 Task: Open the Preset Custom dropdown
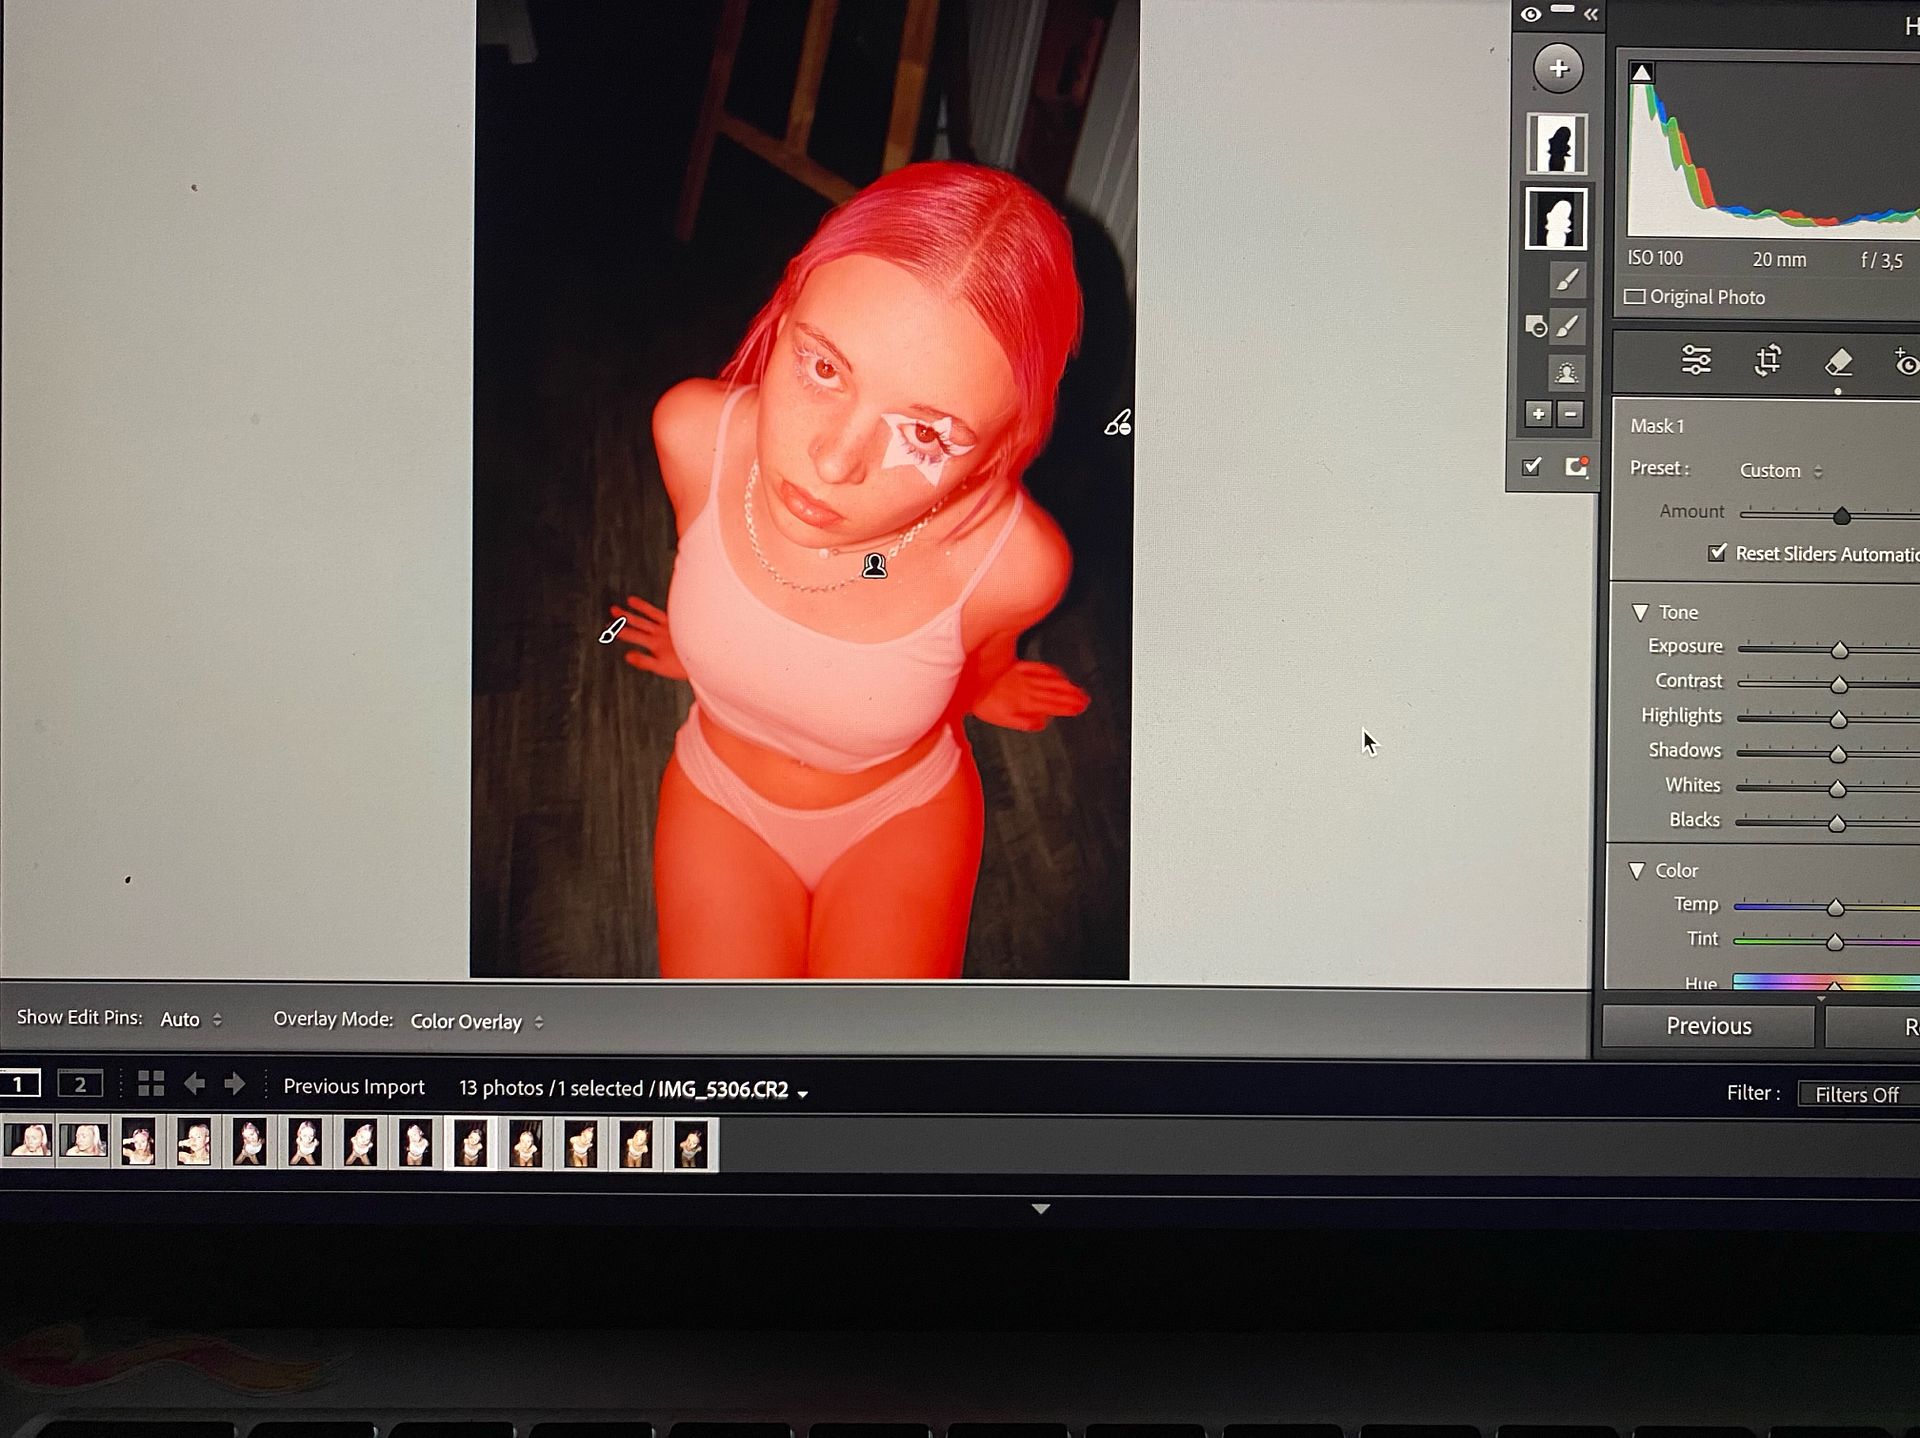pyautogui.click(x=1781, y=470)
